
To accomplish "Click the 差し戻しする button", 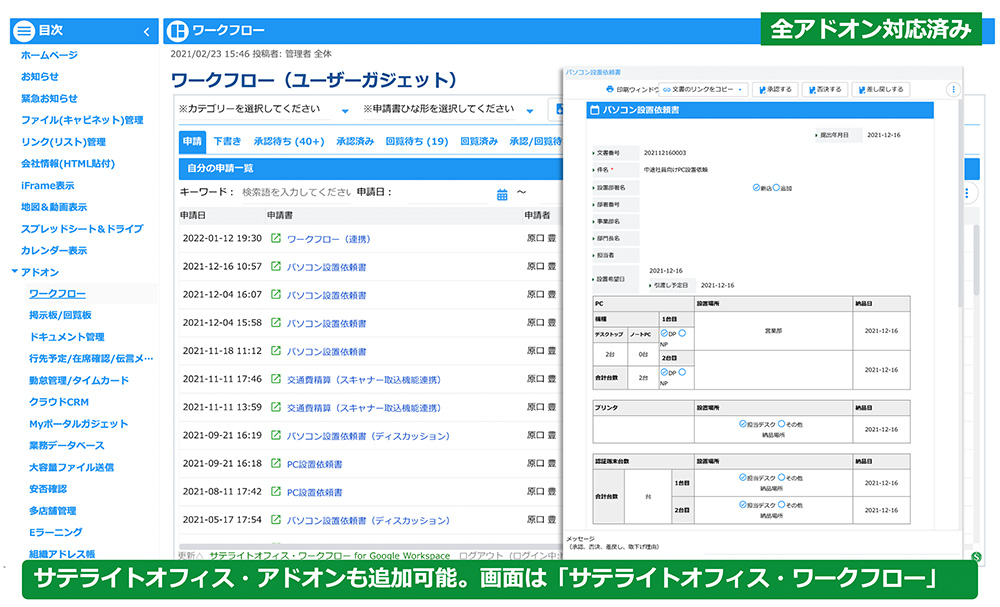I will click(881, 90).
